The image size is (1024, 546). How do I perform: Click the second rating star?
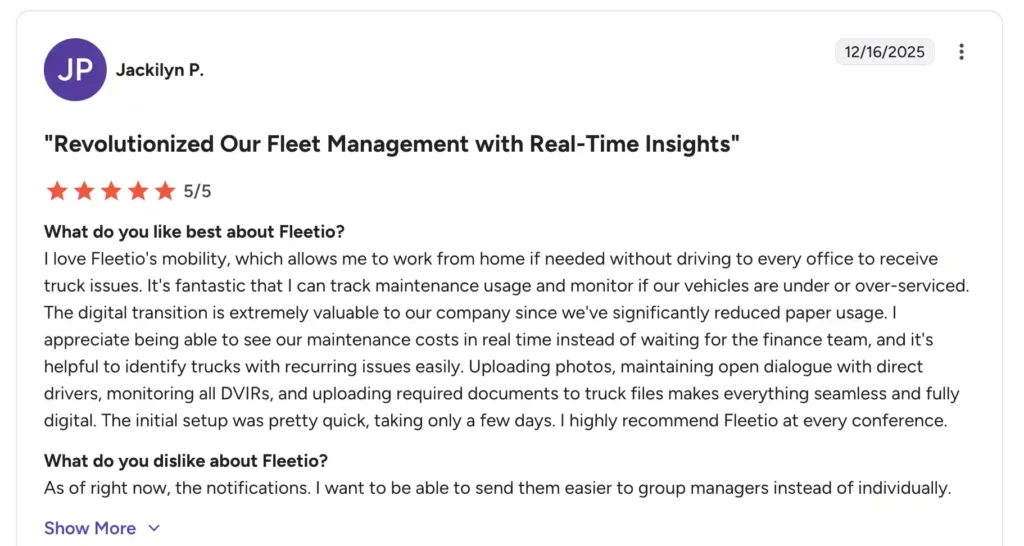pos(84,191)
